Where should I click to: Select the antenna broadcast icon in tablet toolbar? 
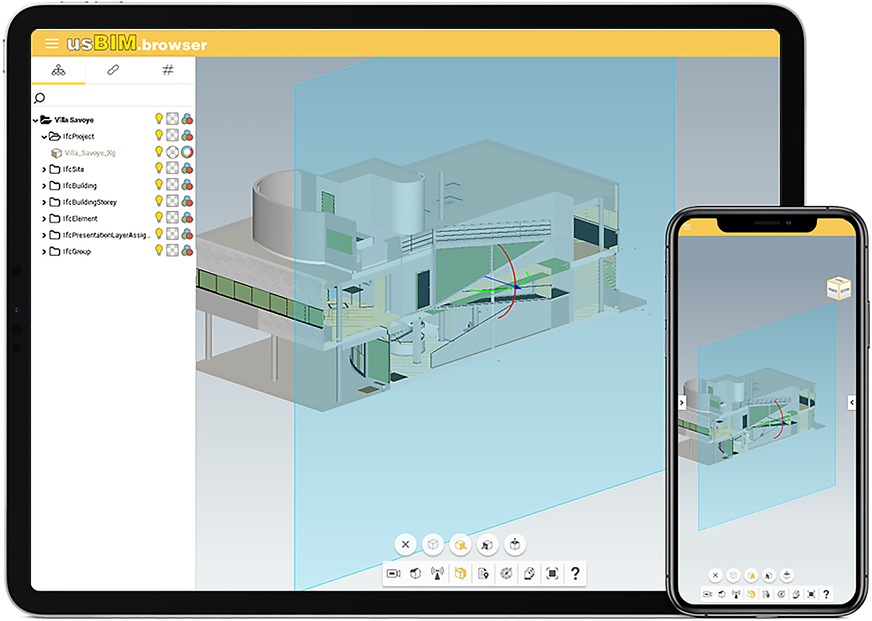[x=437, y=573]
